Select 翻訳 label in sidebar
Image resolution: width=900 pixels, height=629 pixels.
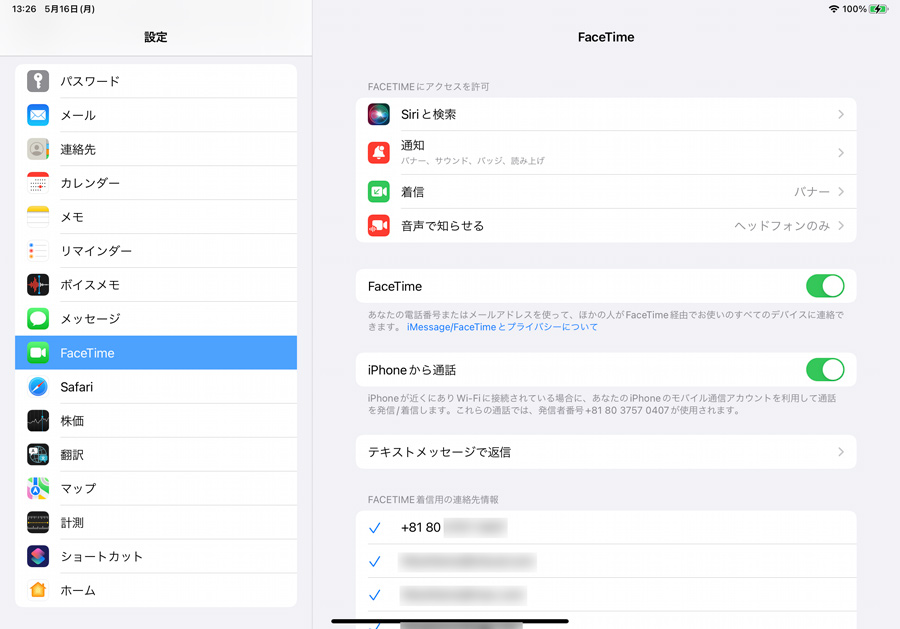click(x=72, y=455)
